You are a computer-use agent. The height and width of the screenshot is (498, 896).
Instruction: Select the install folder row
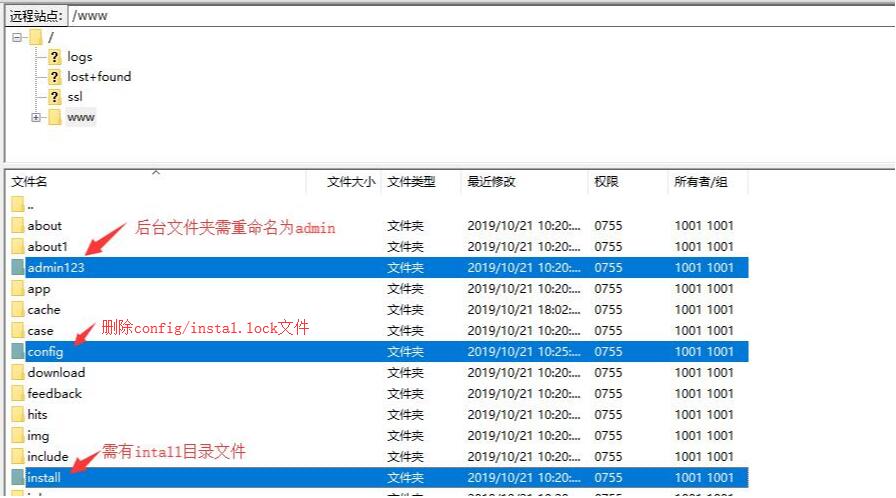tap(379, 478)
